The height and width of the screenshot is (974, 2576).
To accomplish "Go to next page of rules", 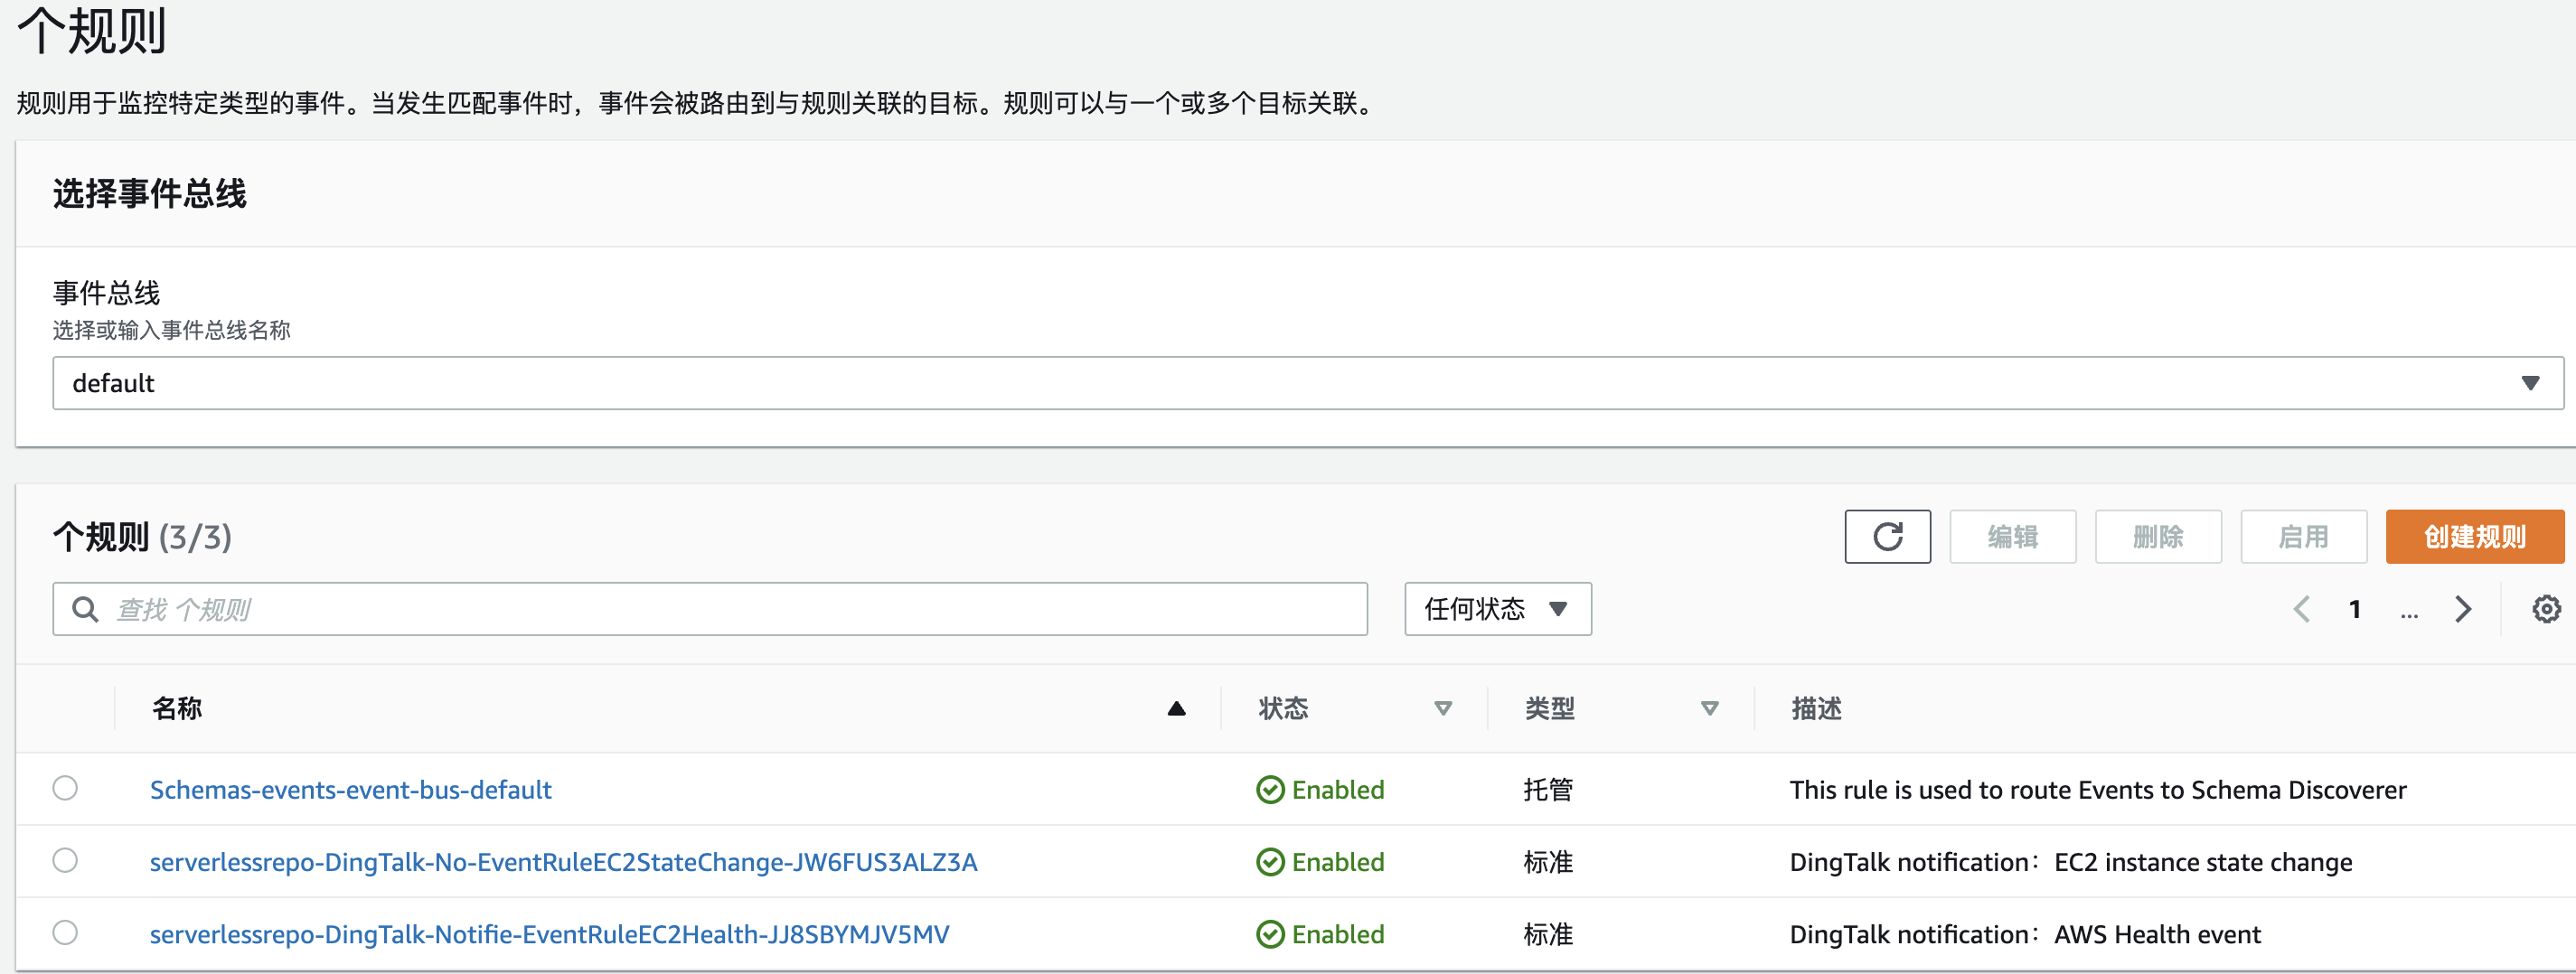I will [2462, 609].
